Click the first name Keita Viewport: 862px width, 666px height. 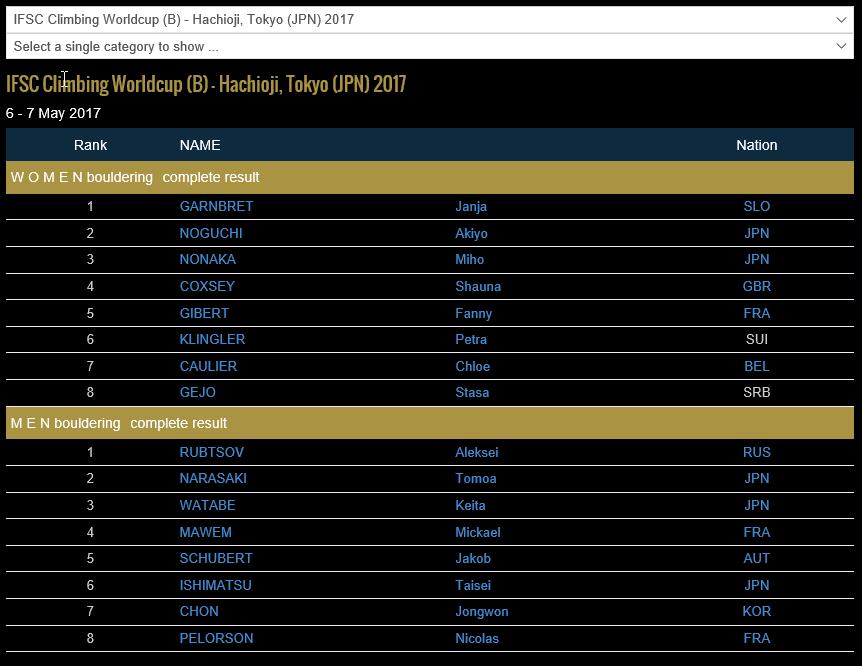click(x=470, y=505)
